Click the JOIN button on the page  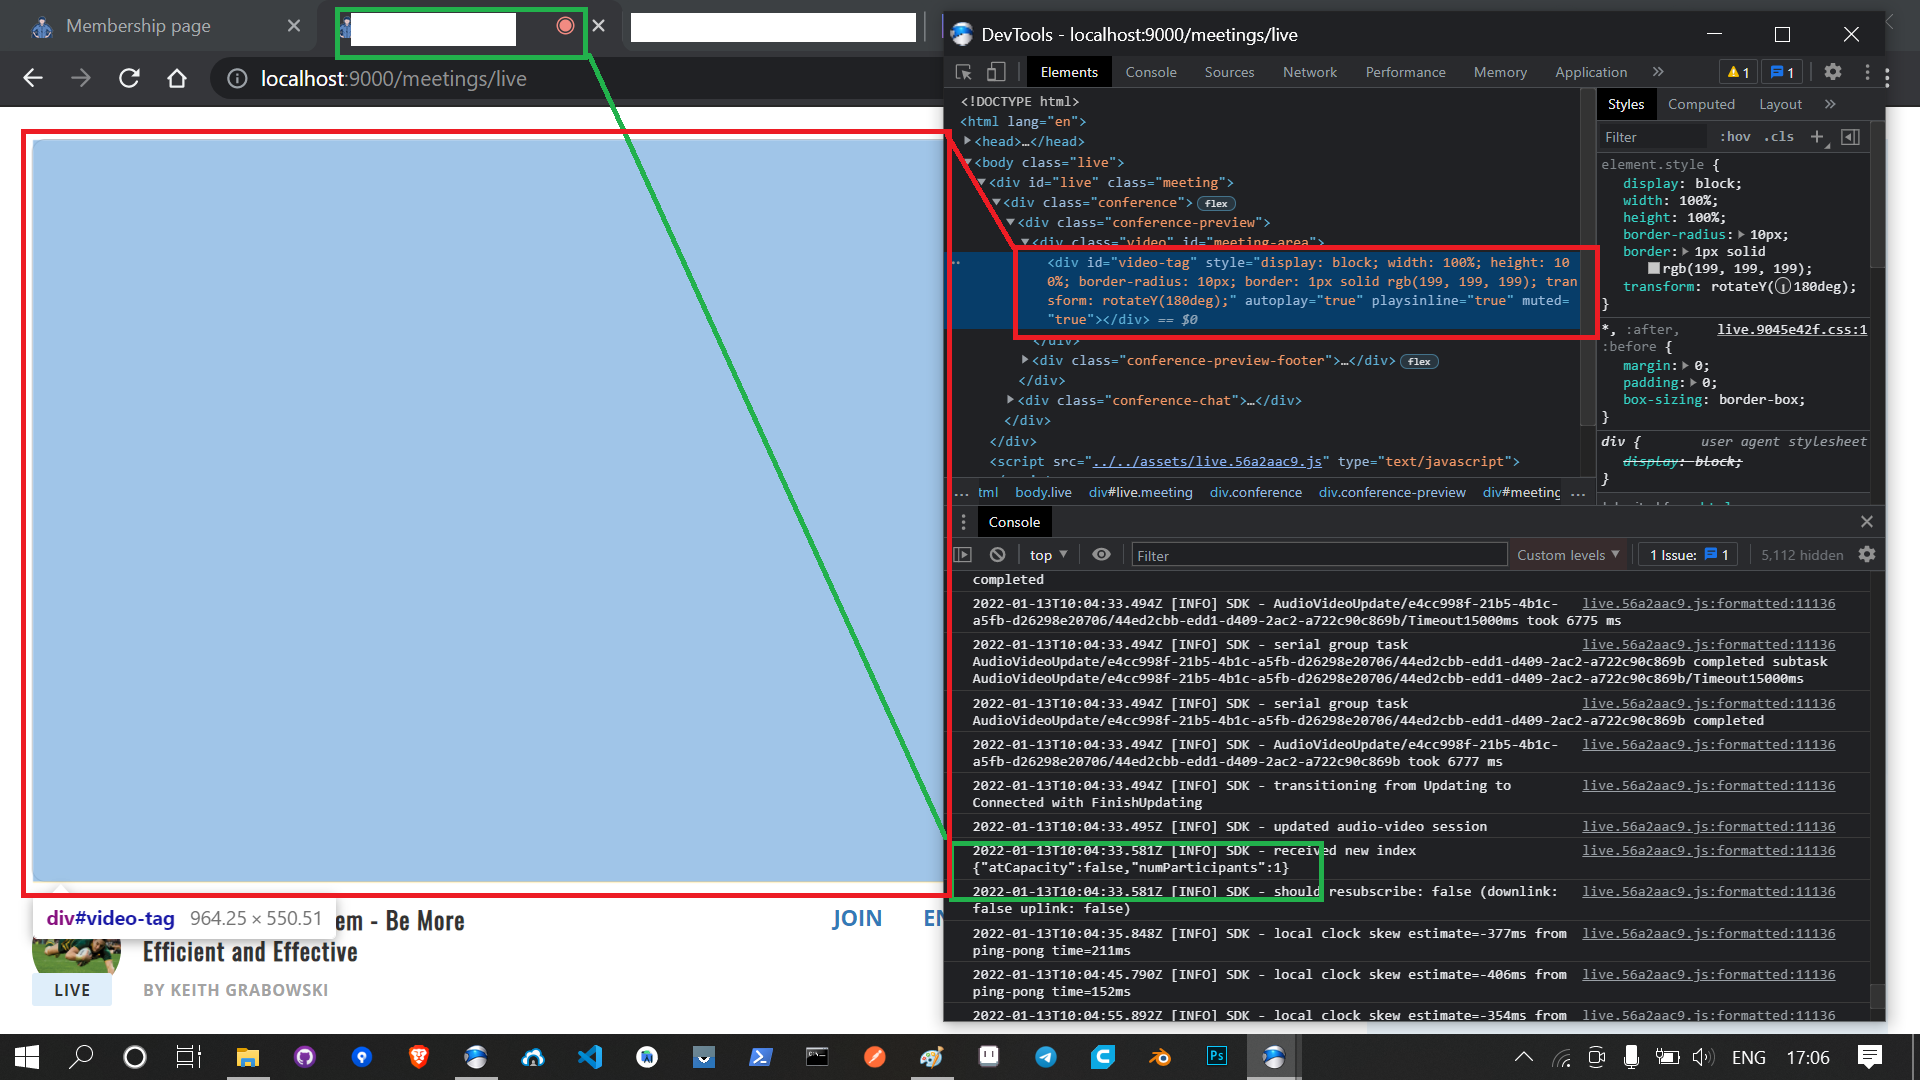click(857, 918)
